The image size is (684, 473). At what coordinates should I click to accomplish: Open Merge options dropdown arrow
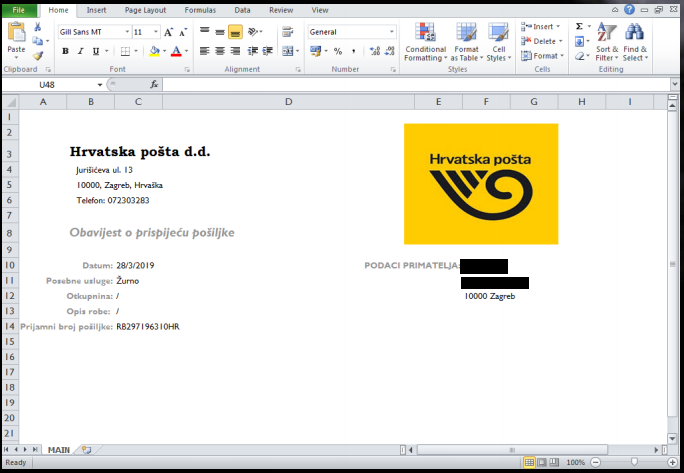coord(298,51)
